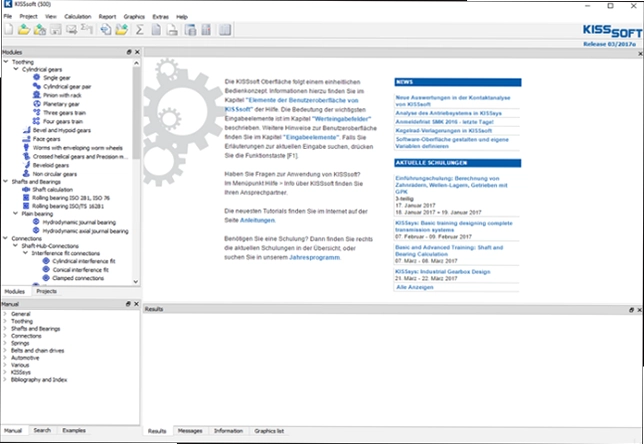Switch to the Projects tab
The height and width of the screenshot is (444, 644).
point(46,291)
